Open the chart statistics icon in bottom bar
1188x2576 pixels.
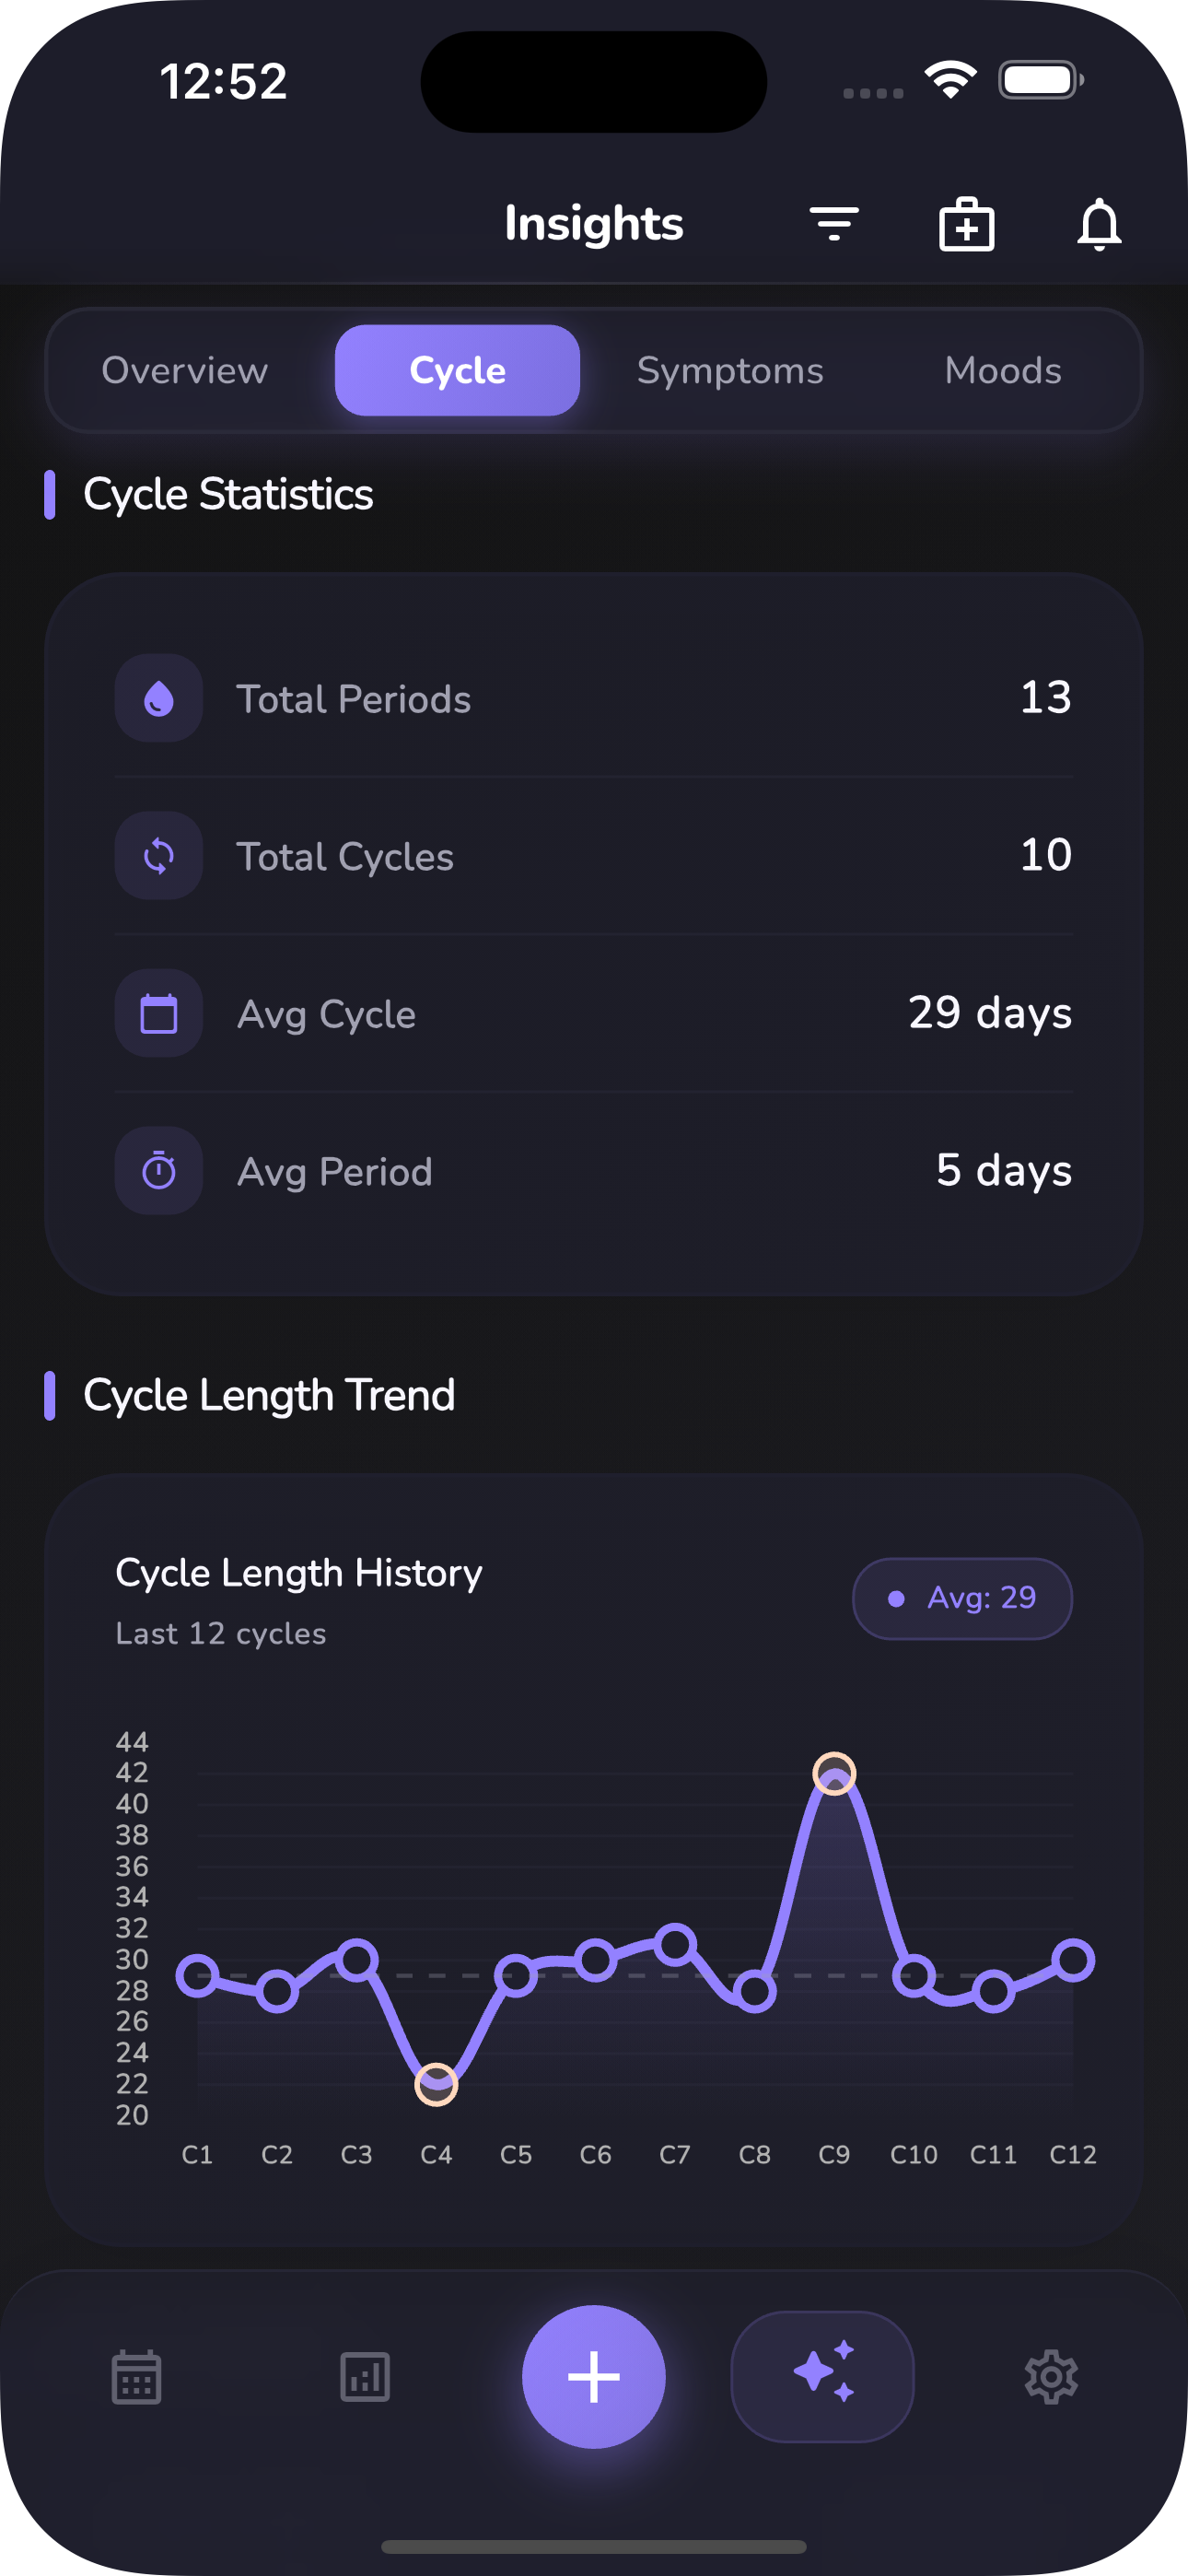pyautogui.click(x=365, y=2376)
